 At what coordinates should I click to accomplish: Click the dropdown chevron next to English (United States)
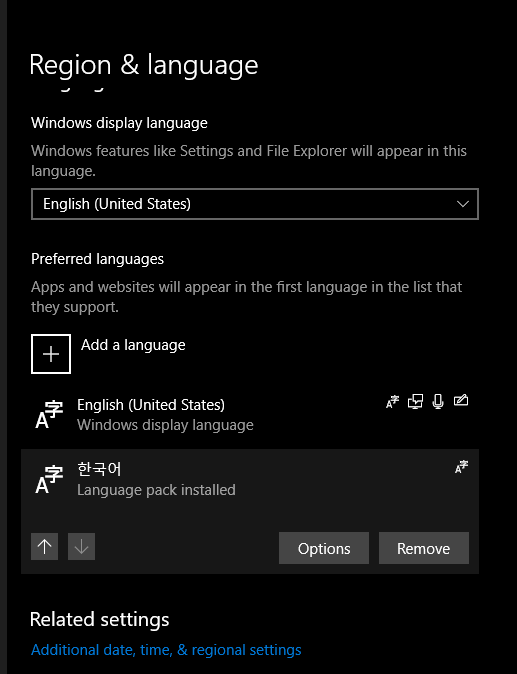coord(462,204)
